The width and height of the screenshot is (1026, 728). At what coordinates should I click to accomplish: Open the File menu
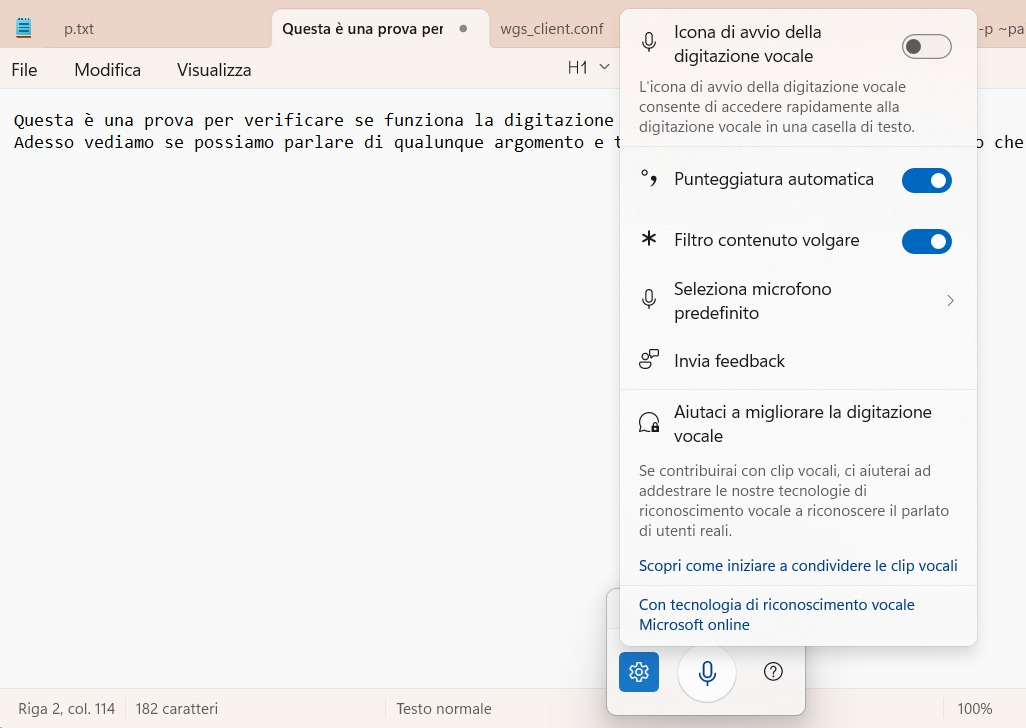(23, 69)
